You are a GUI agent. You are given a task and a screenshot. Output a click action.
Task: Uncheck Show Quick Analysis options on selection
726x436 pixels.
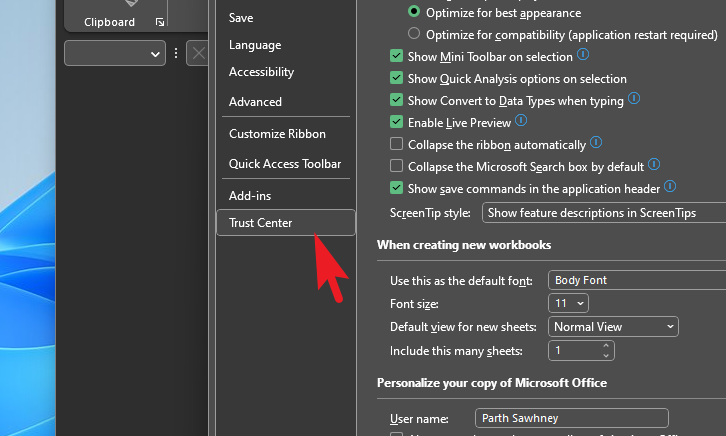pyautogui.click(x=396, y=78)
